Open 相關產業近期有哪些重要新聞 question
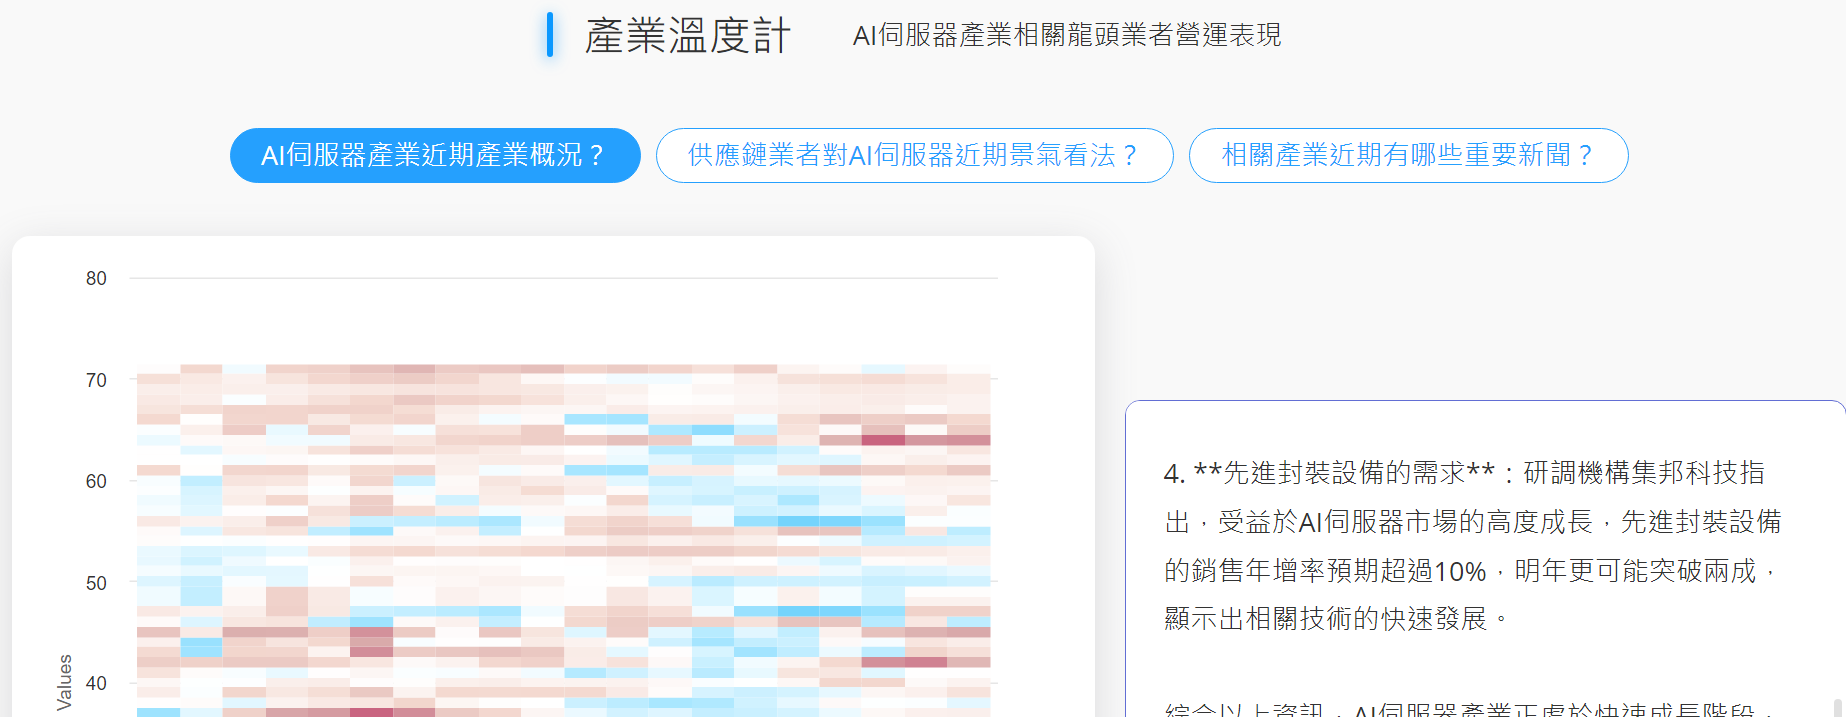Screen dimensions: 1846x717 tap(1408, 155)
